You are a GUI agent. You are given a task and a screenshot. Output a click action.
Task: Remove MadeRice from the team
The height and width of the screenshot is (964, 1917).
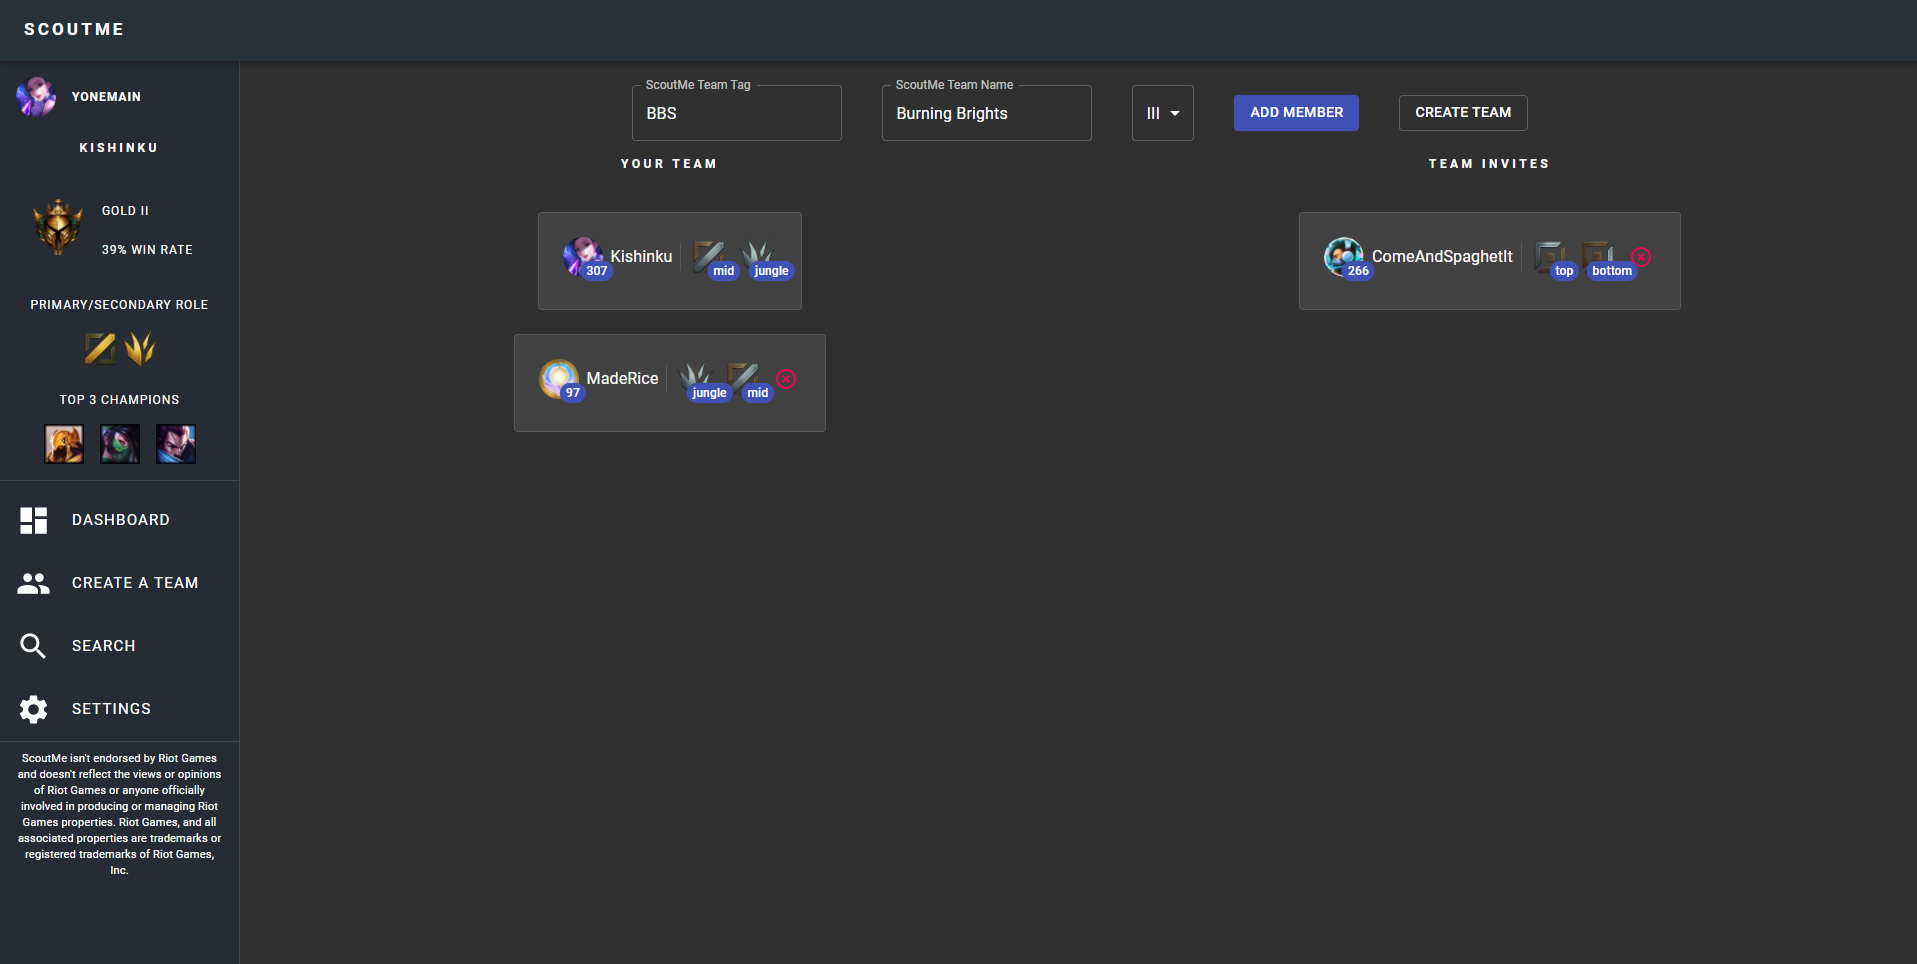[787, 379]
